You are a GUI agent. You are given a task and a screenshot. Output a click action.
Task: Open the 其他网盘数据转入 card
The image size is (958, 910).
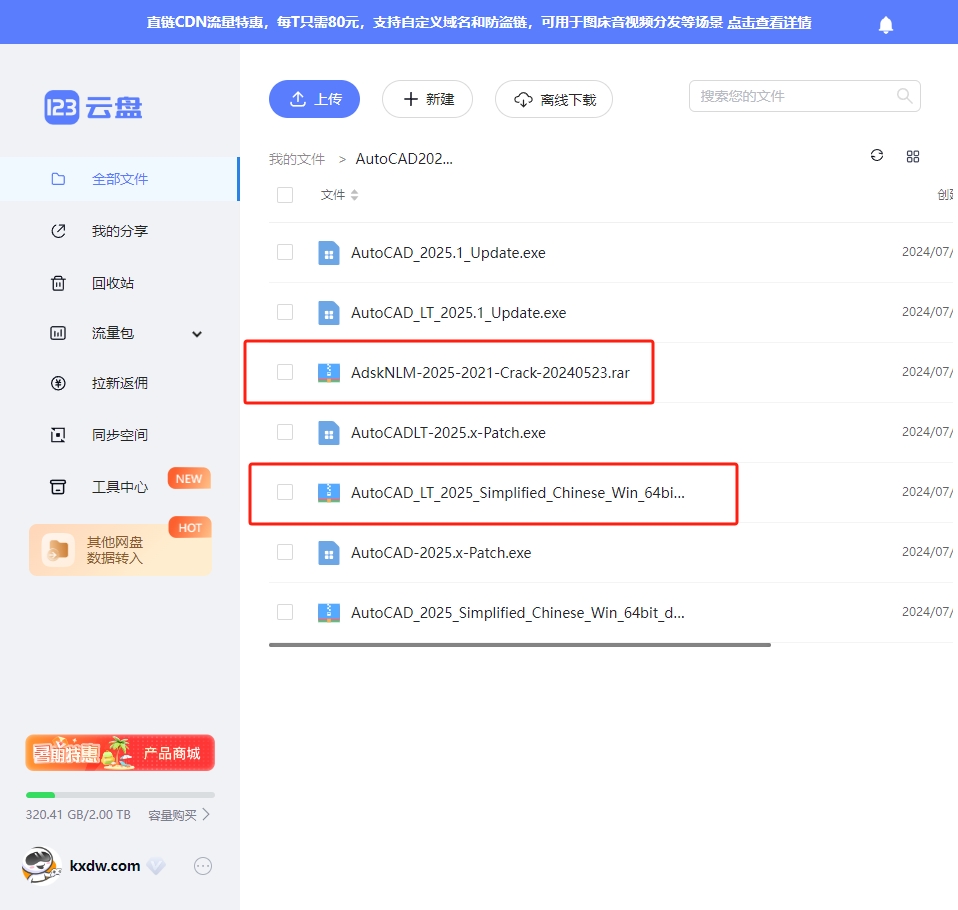pyautogui.click(x=120, y=549)
